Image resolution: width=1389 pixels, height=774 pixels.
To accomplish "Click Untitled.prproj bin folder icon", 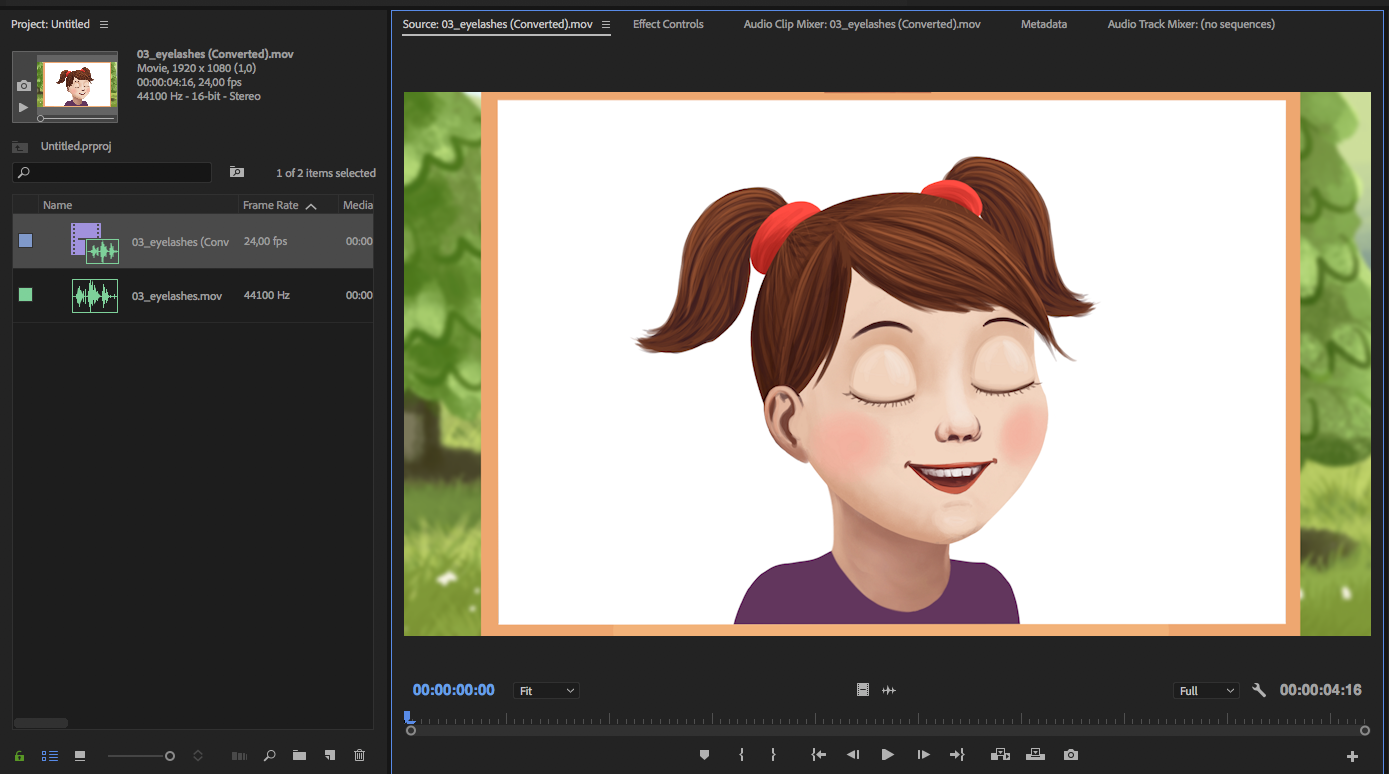I will click(x=20, y=146).
